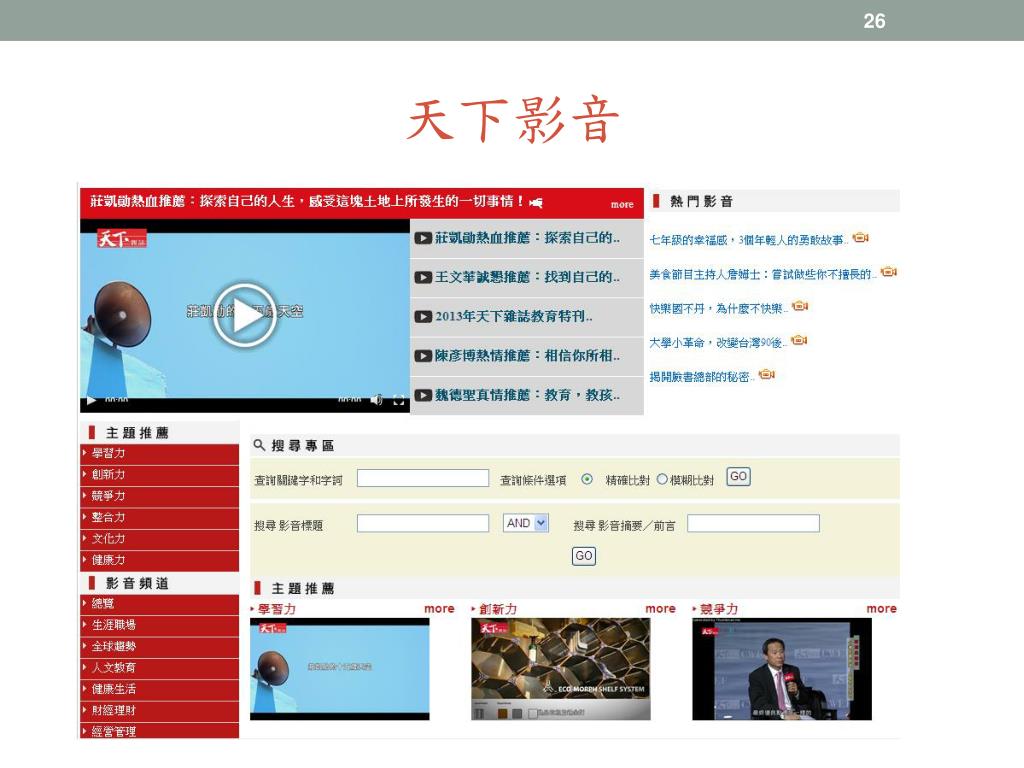Click camera icon next to 七年級的幸福感 link
This screenshot has width=1024, height=768.
click(861, 237)
